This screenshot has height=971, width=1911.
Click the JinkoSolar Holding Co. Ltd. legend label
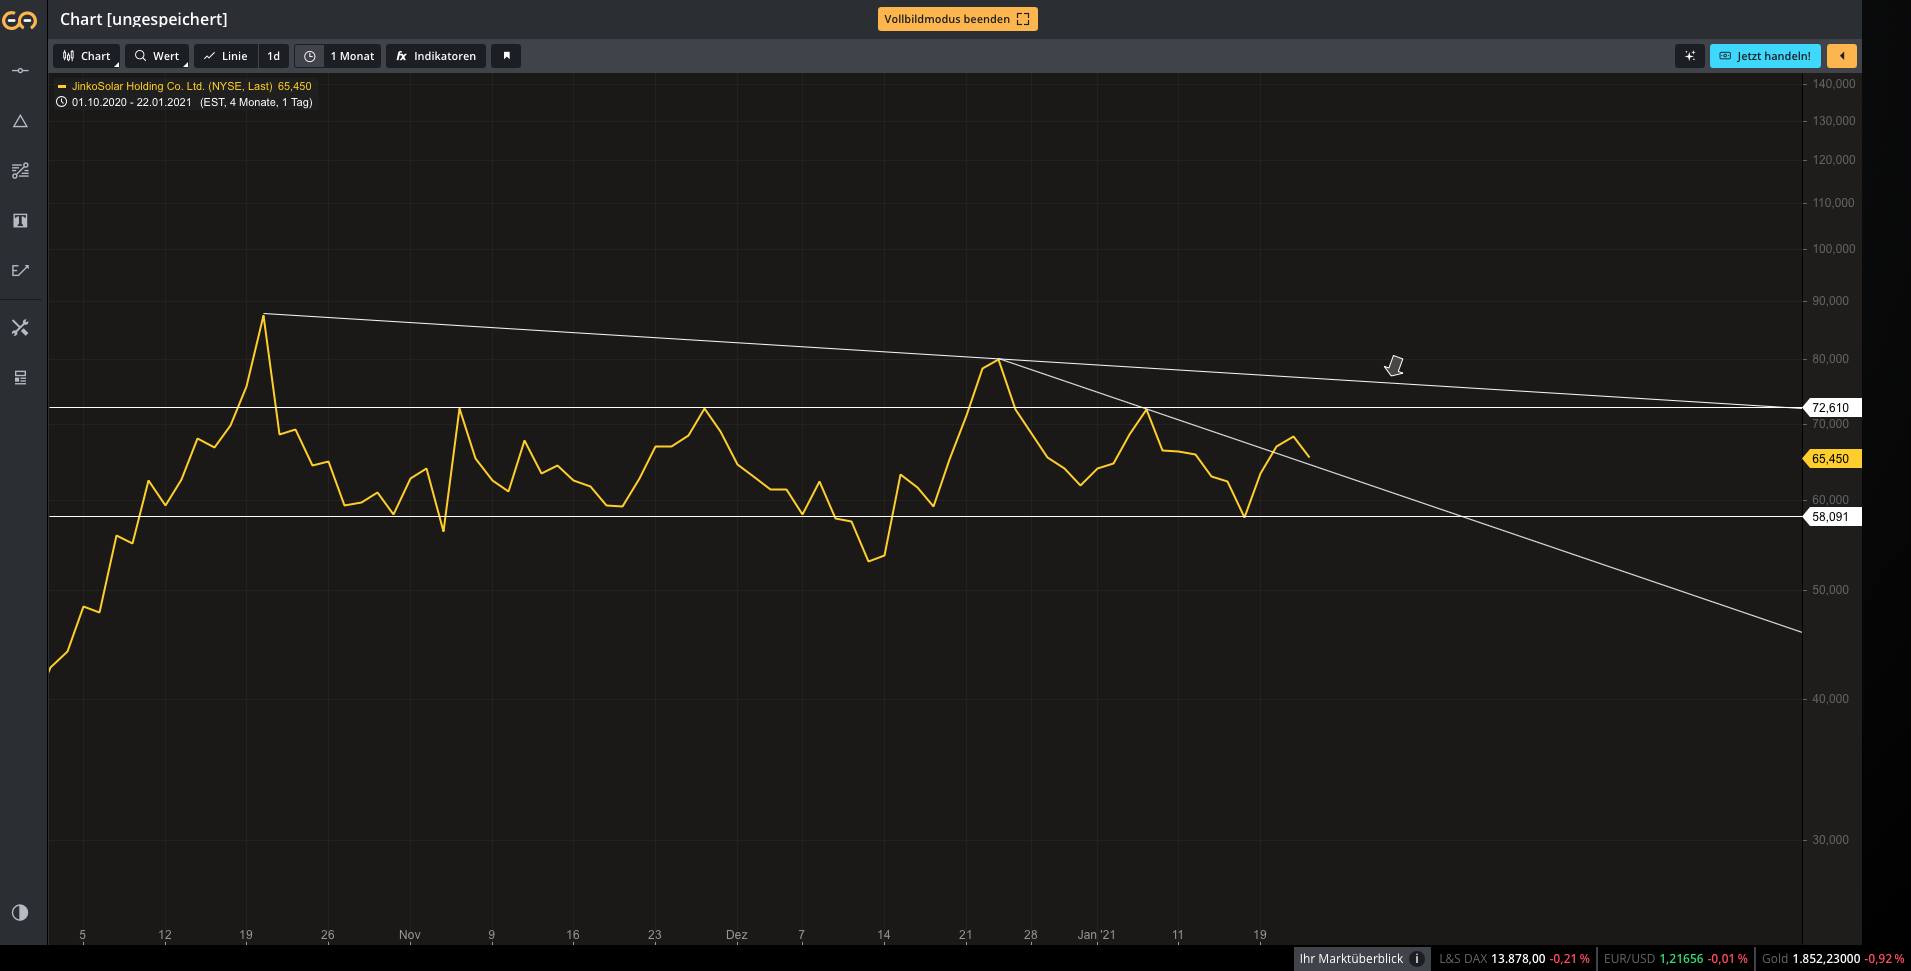click(172, 86)
